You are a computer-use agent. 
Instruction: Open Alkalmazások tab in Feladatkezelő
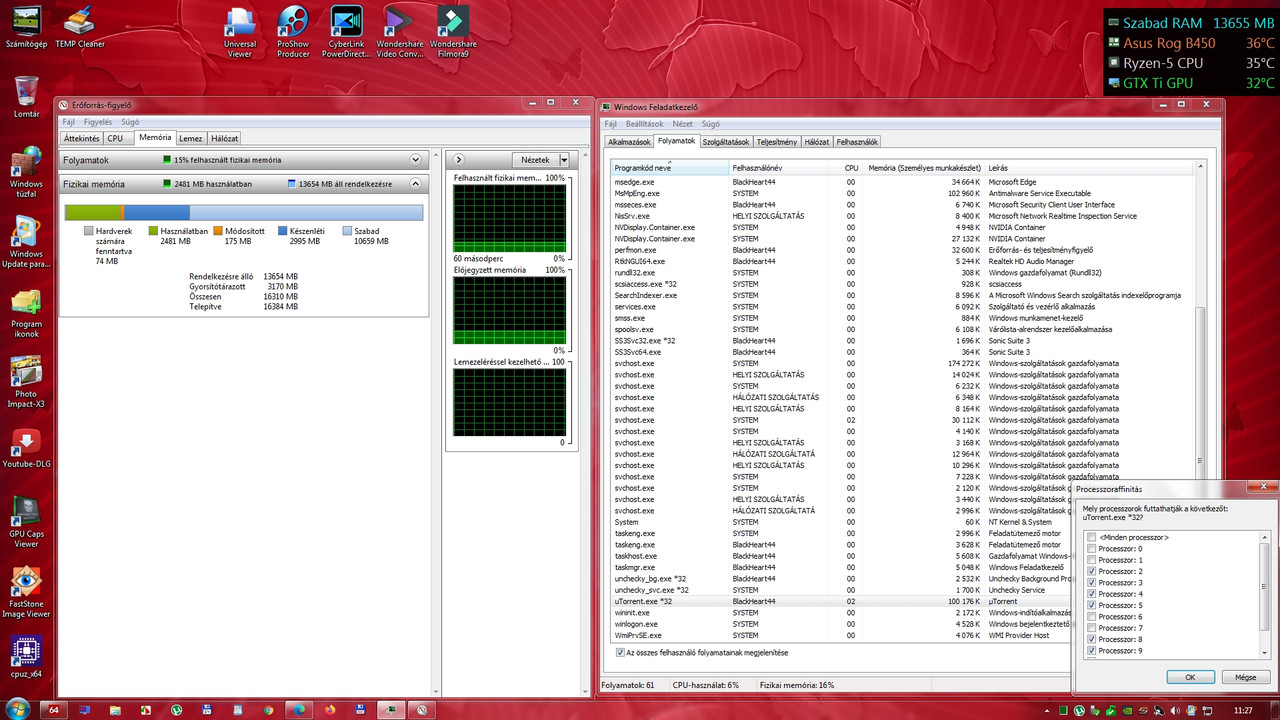click(x=629, y=142)
